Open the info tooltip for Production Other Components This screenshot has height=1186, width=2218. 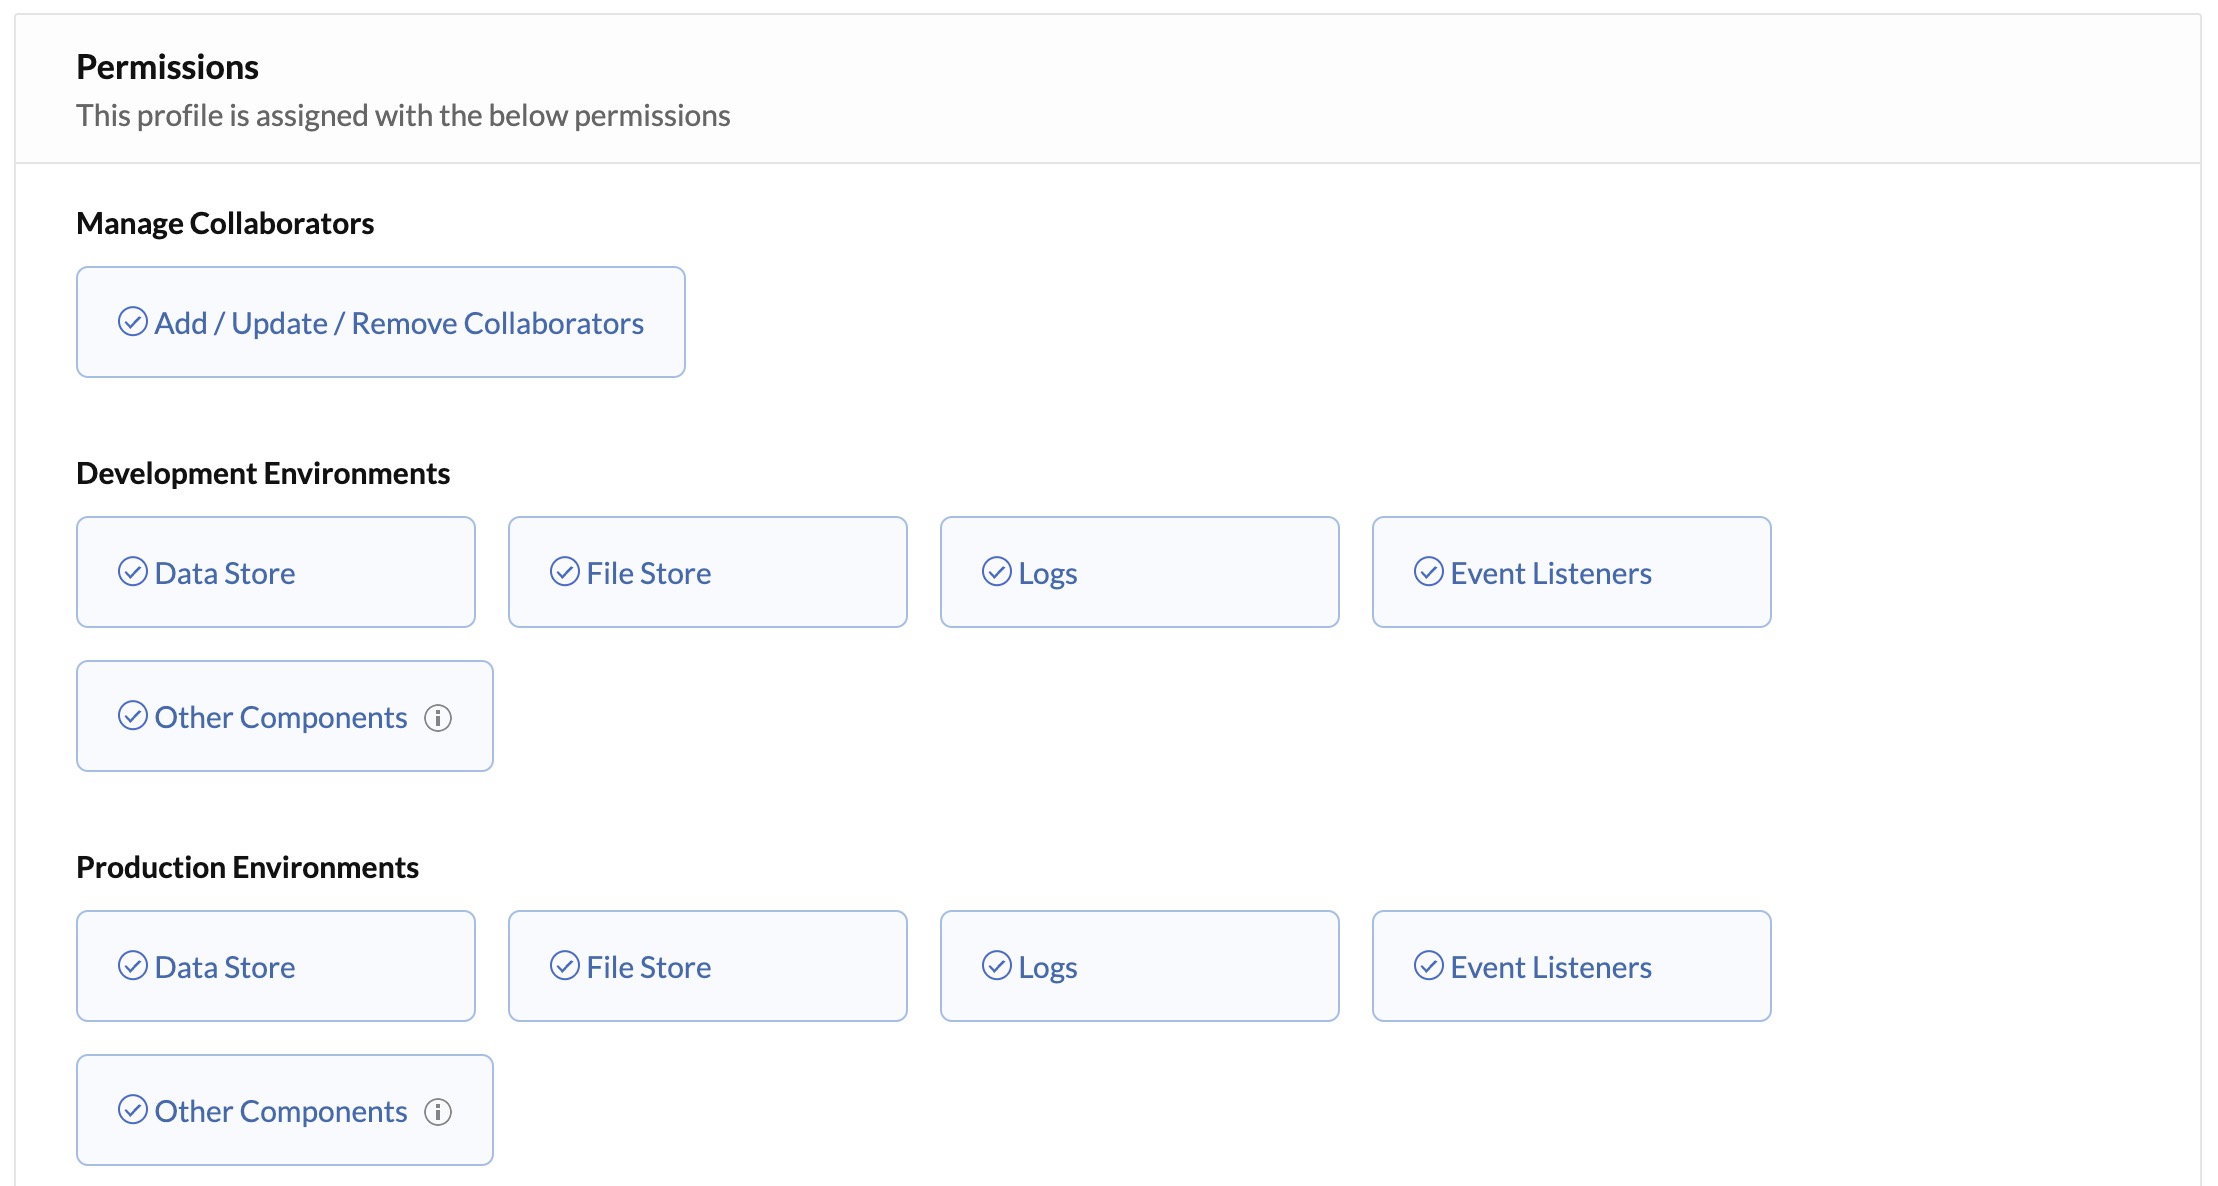439,1110
